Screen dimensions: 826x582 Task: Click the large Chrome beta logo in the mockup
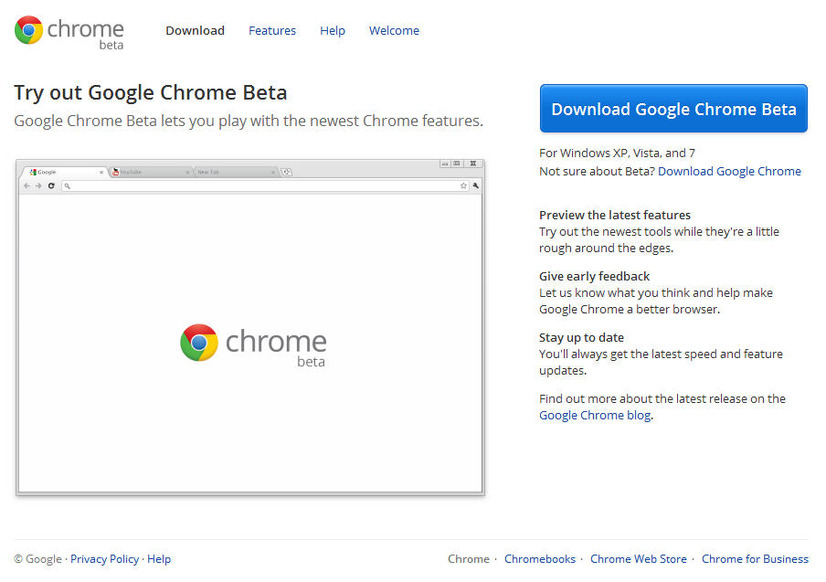point(253,345)
